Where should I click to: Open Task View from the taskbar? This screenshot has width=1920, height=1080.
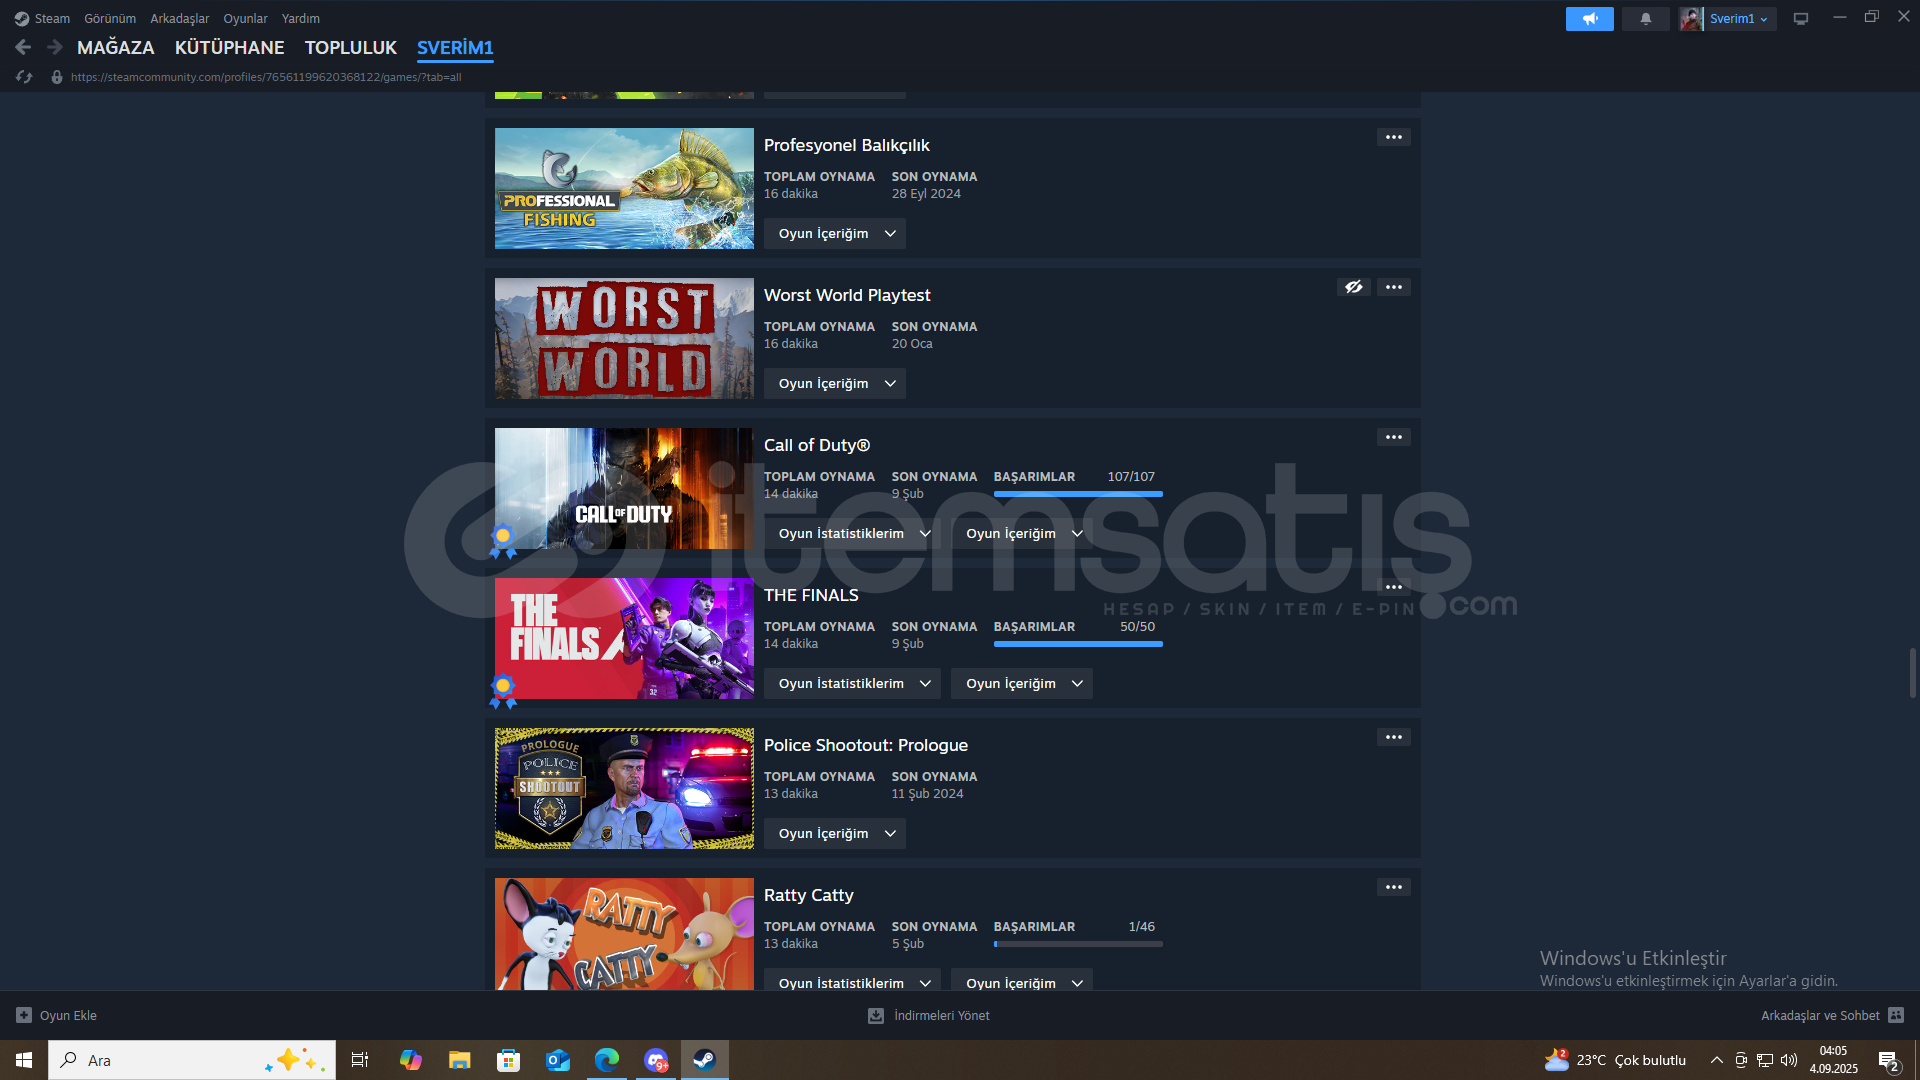(360, 1060)
